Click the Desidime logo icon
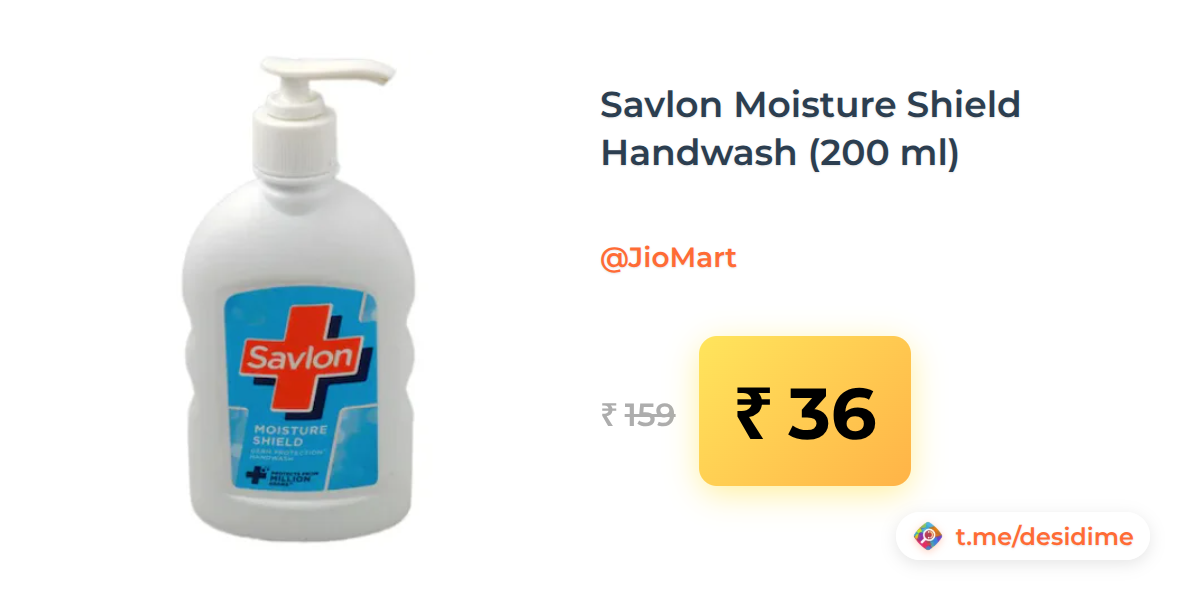1200x600 pixels. coord(928,537)
